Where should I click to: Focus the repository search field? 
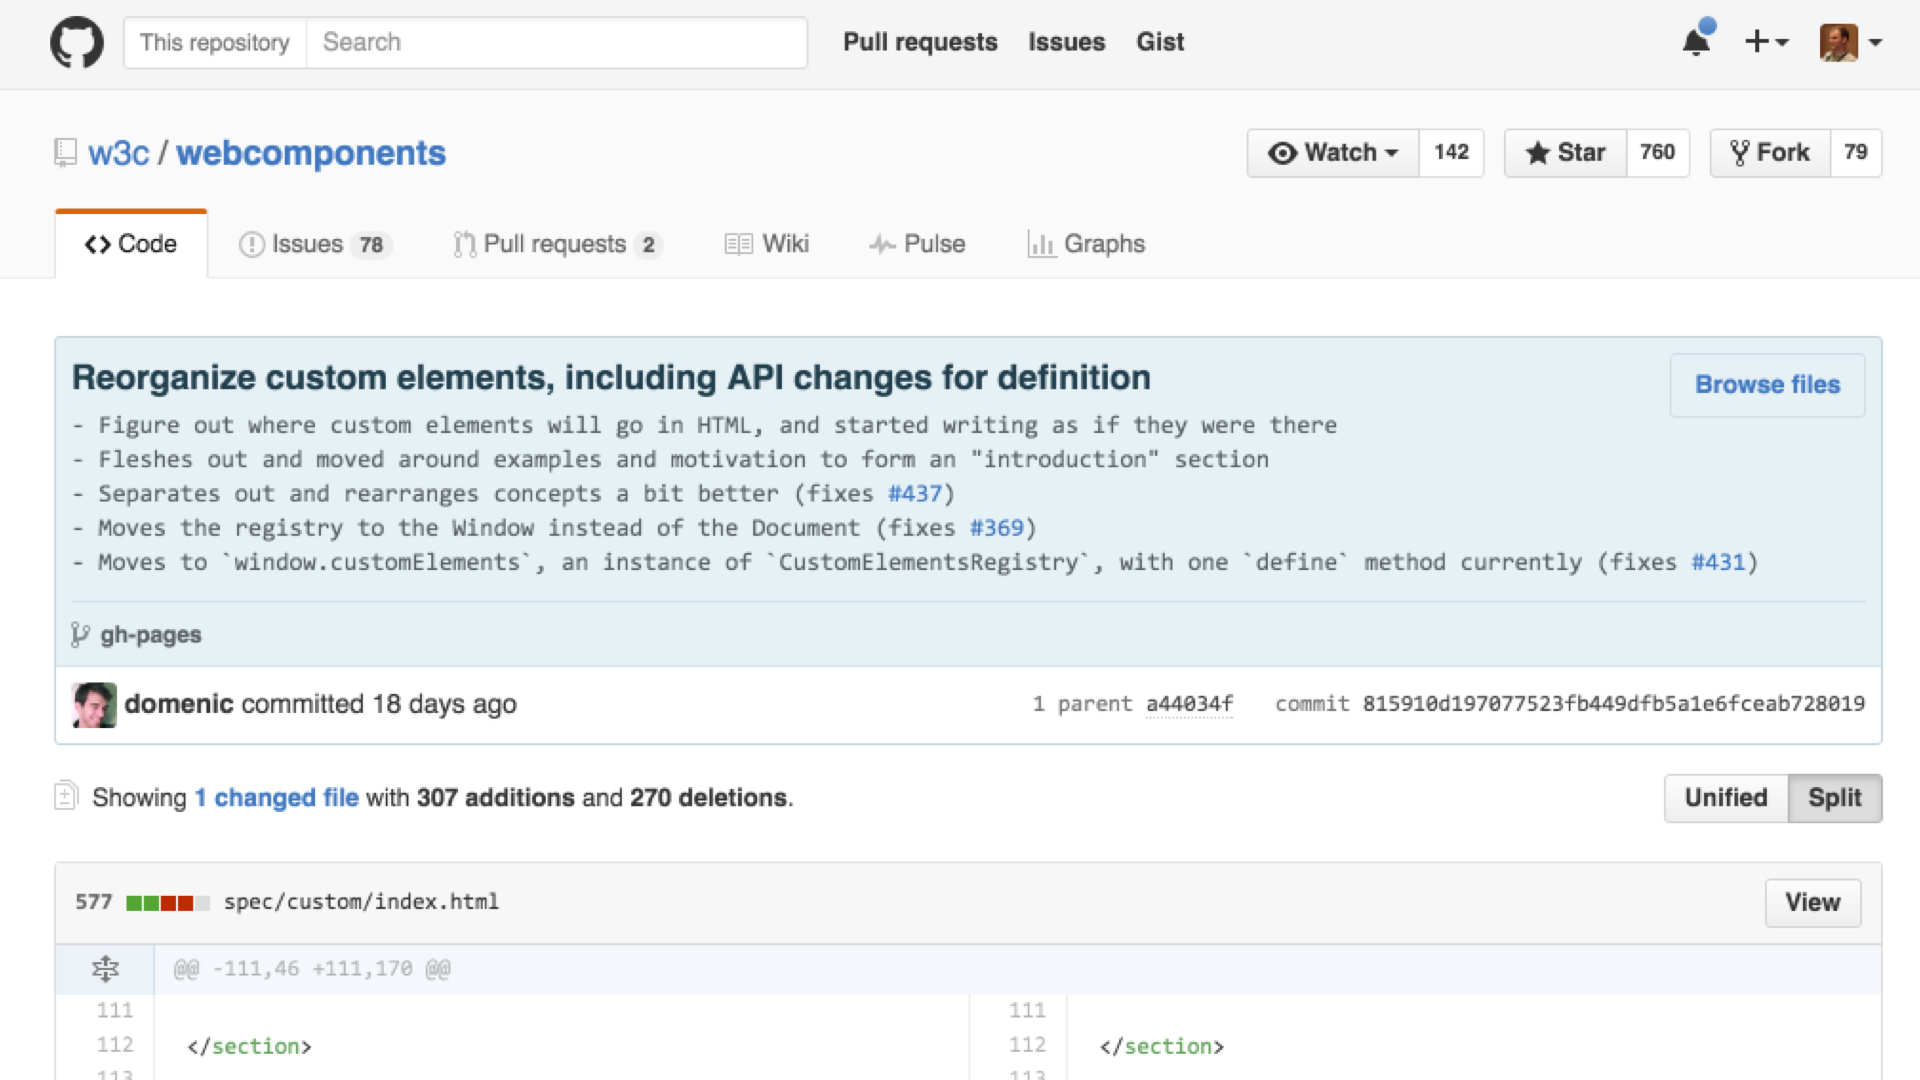[556, 42]
